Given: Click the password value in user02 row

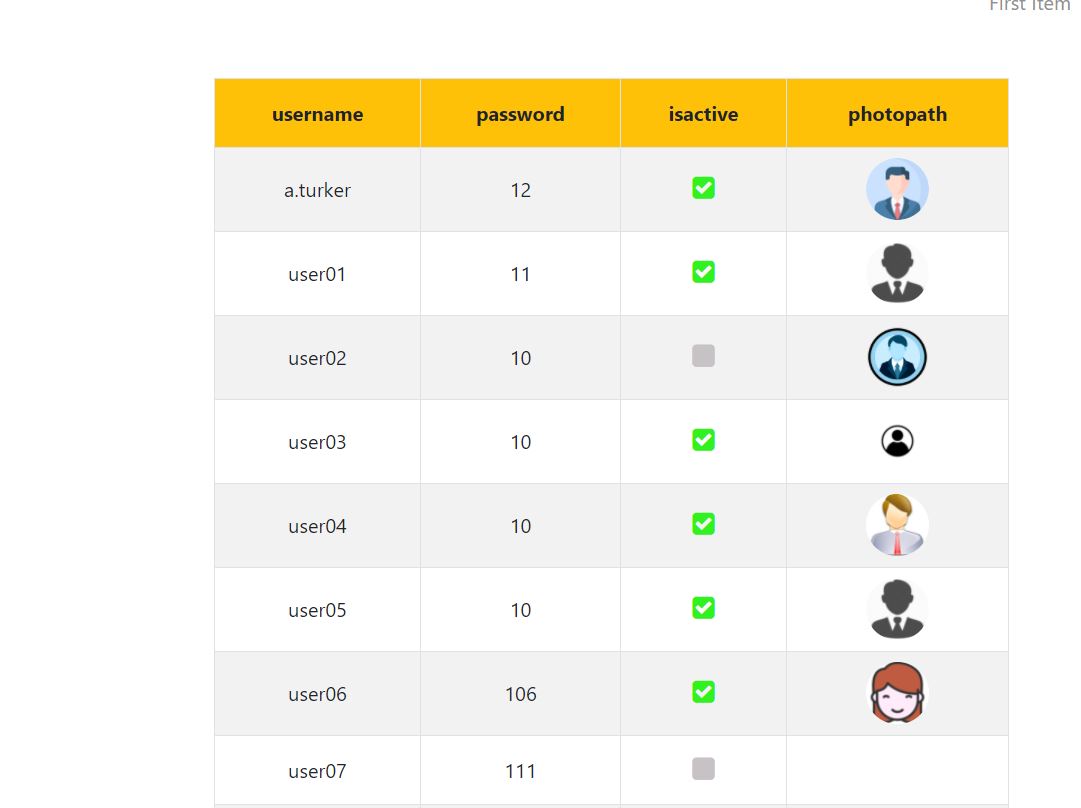Looking at the screenshot, I should point(521,358).
